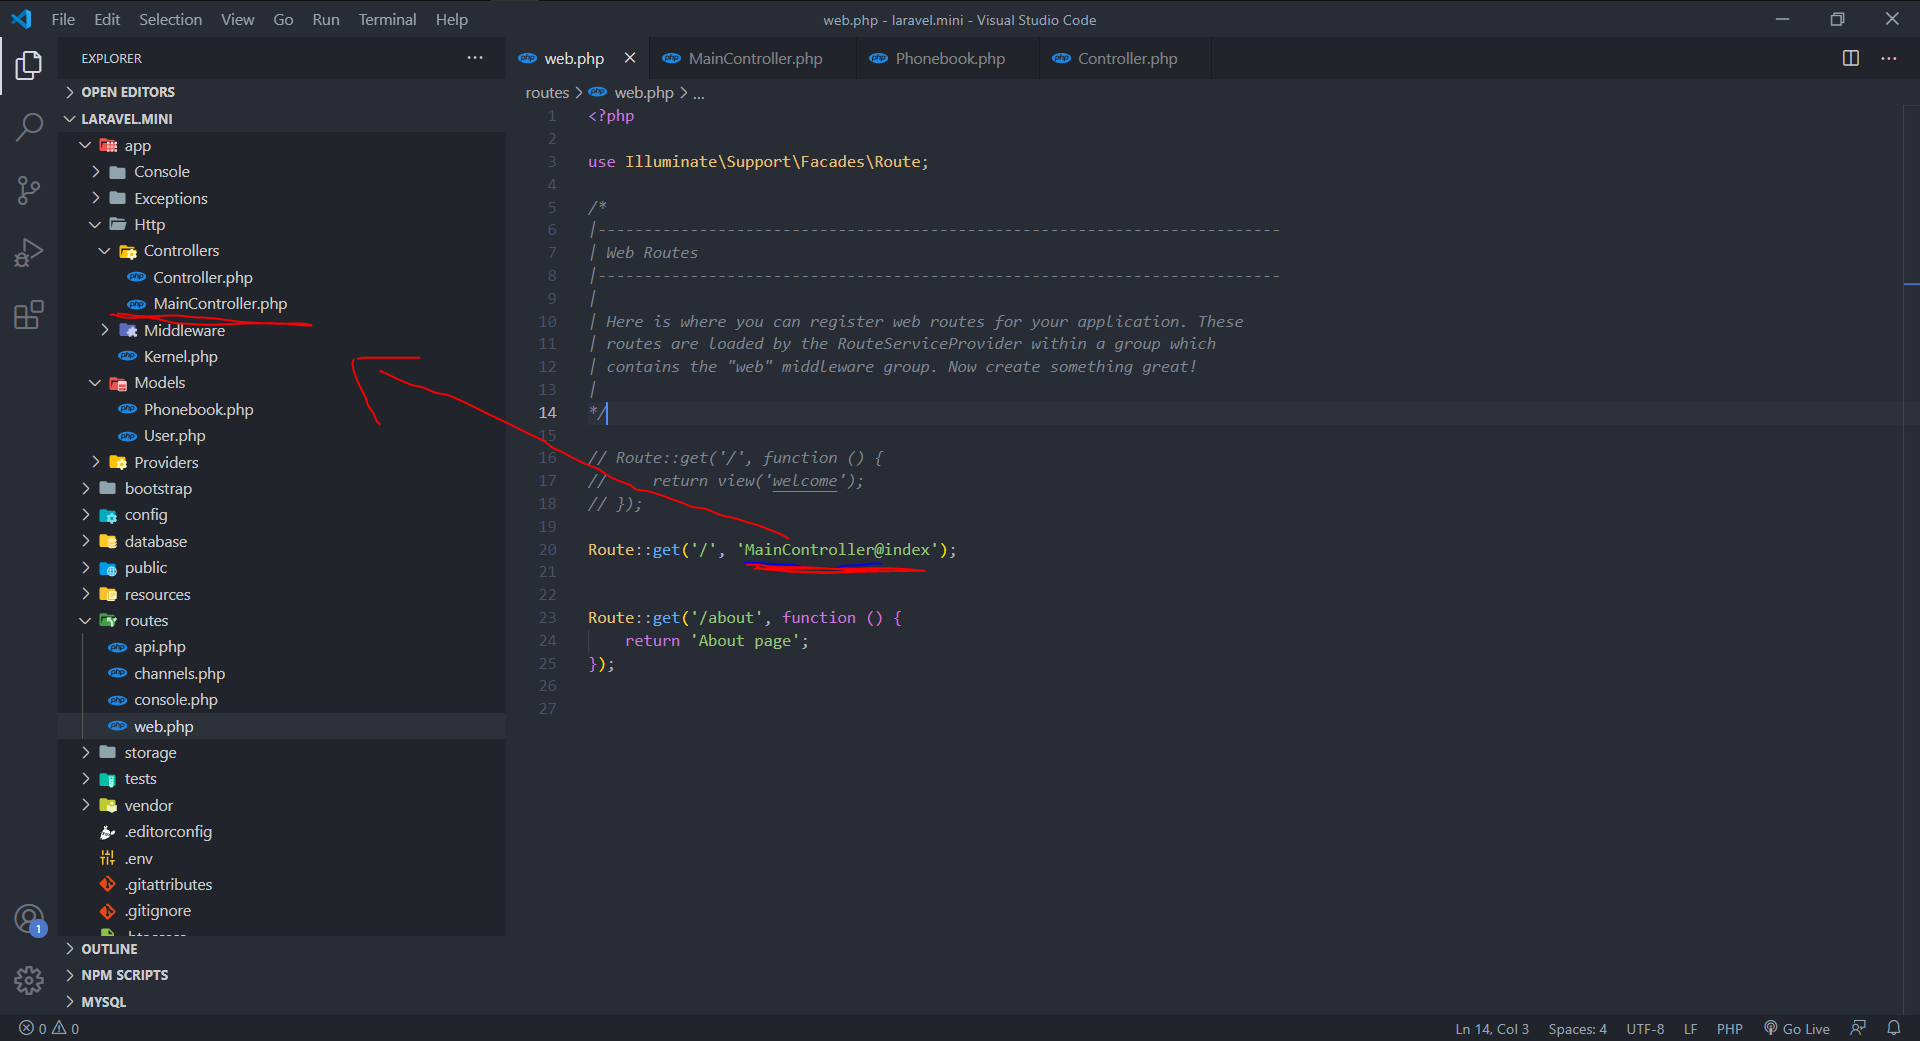The height and width of the screenshot is (1041, 1920).
Task: Click Ln 14, Col 3 cursor position
Action: (x=1491, y=1028)
